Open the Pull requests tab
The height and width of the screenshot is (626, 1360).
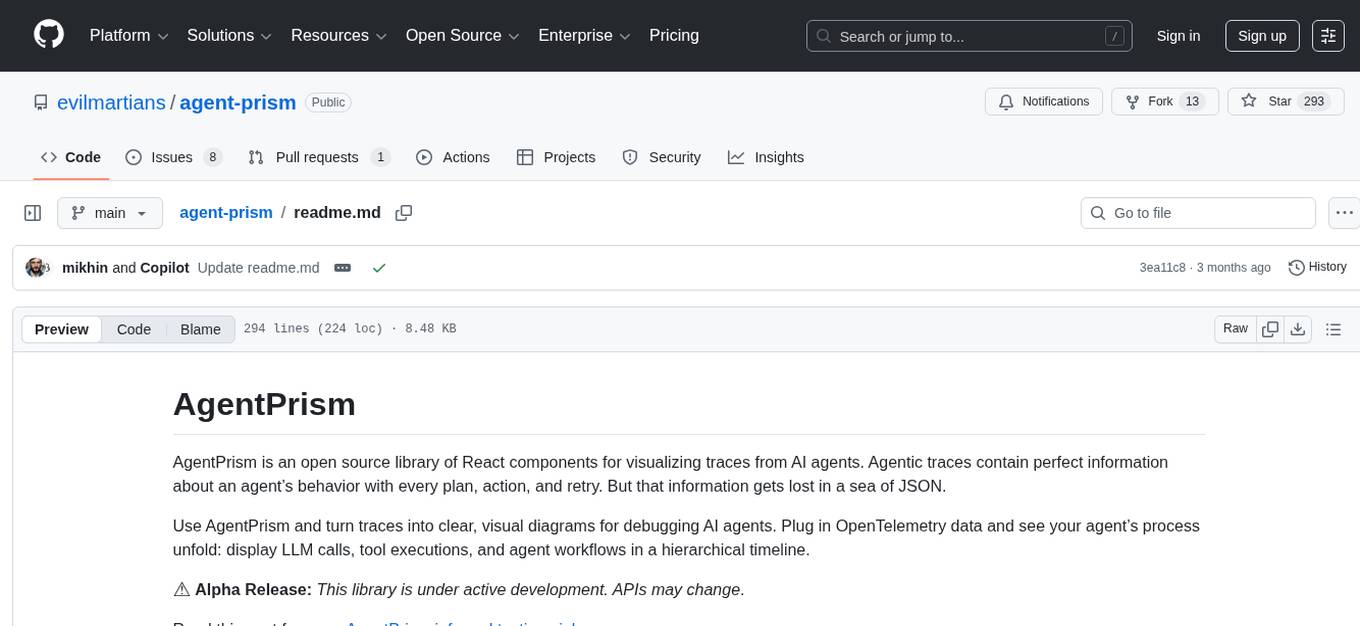click(x=317, y=157)
